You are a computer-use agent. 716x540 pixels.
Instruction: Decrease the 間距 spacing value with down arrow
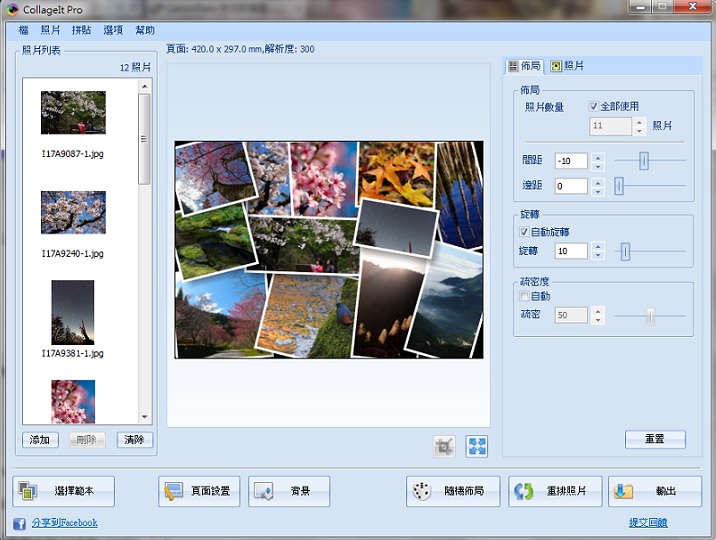click(598, 166)
